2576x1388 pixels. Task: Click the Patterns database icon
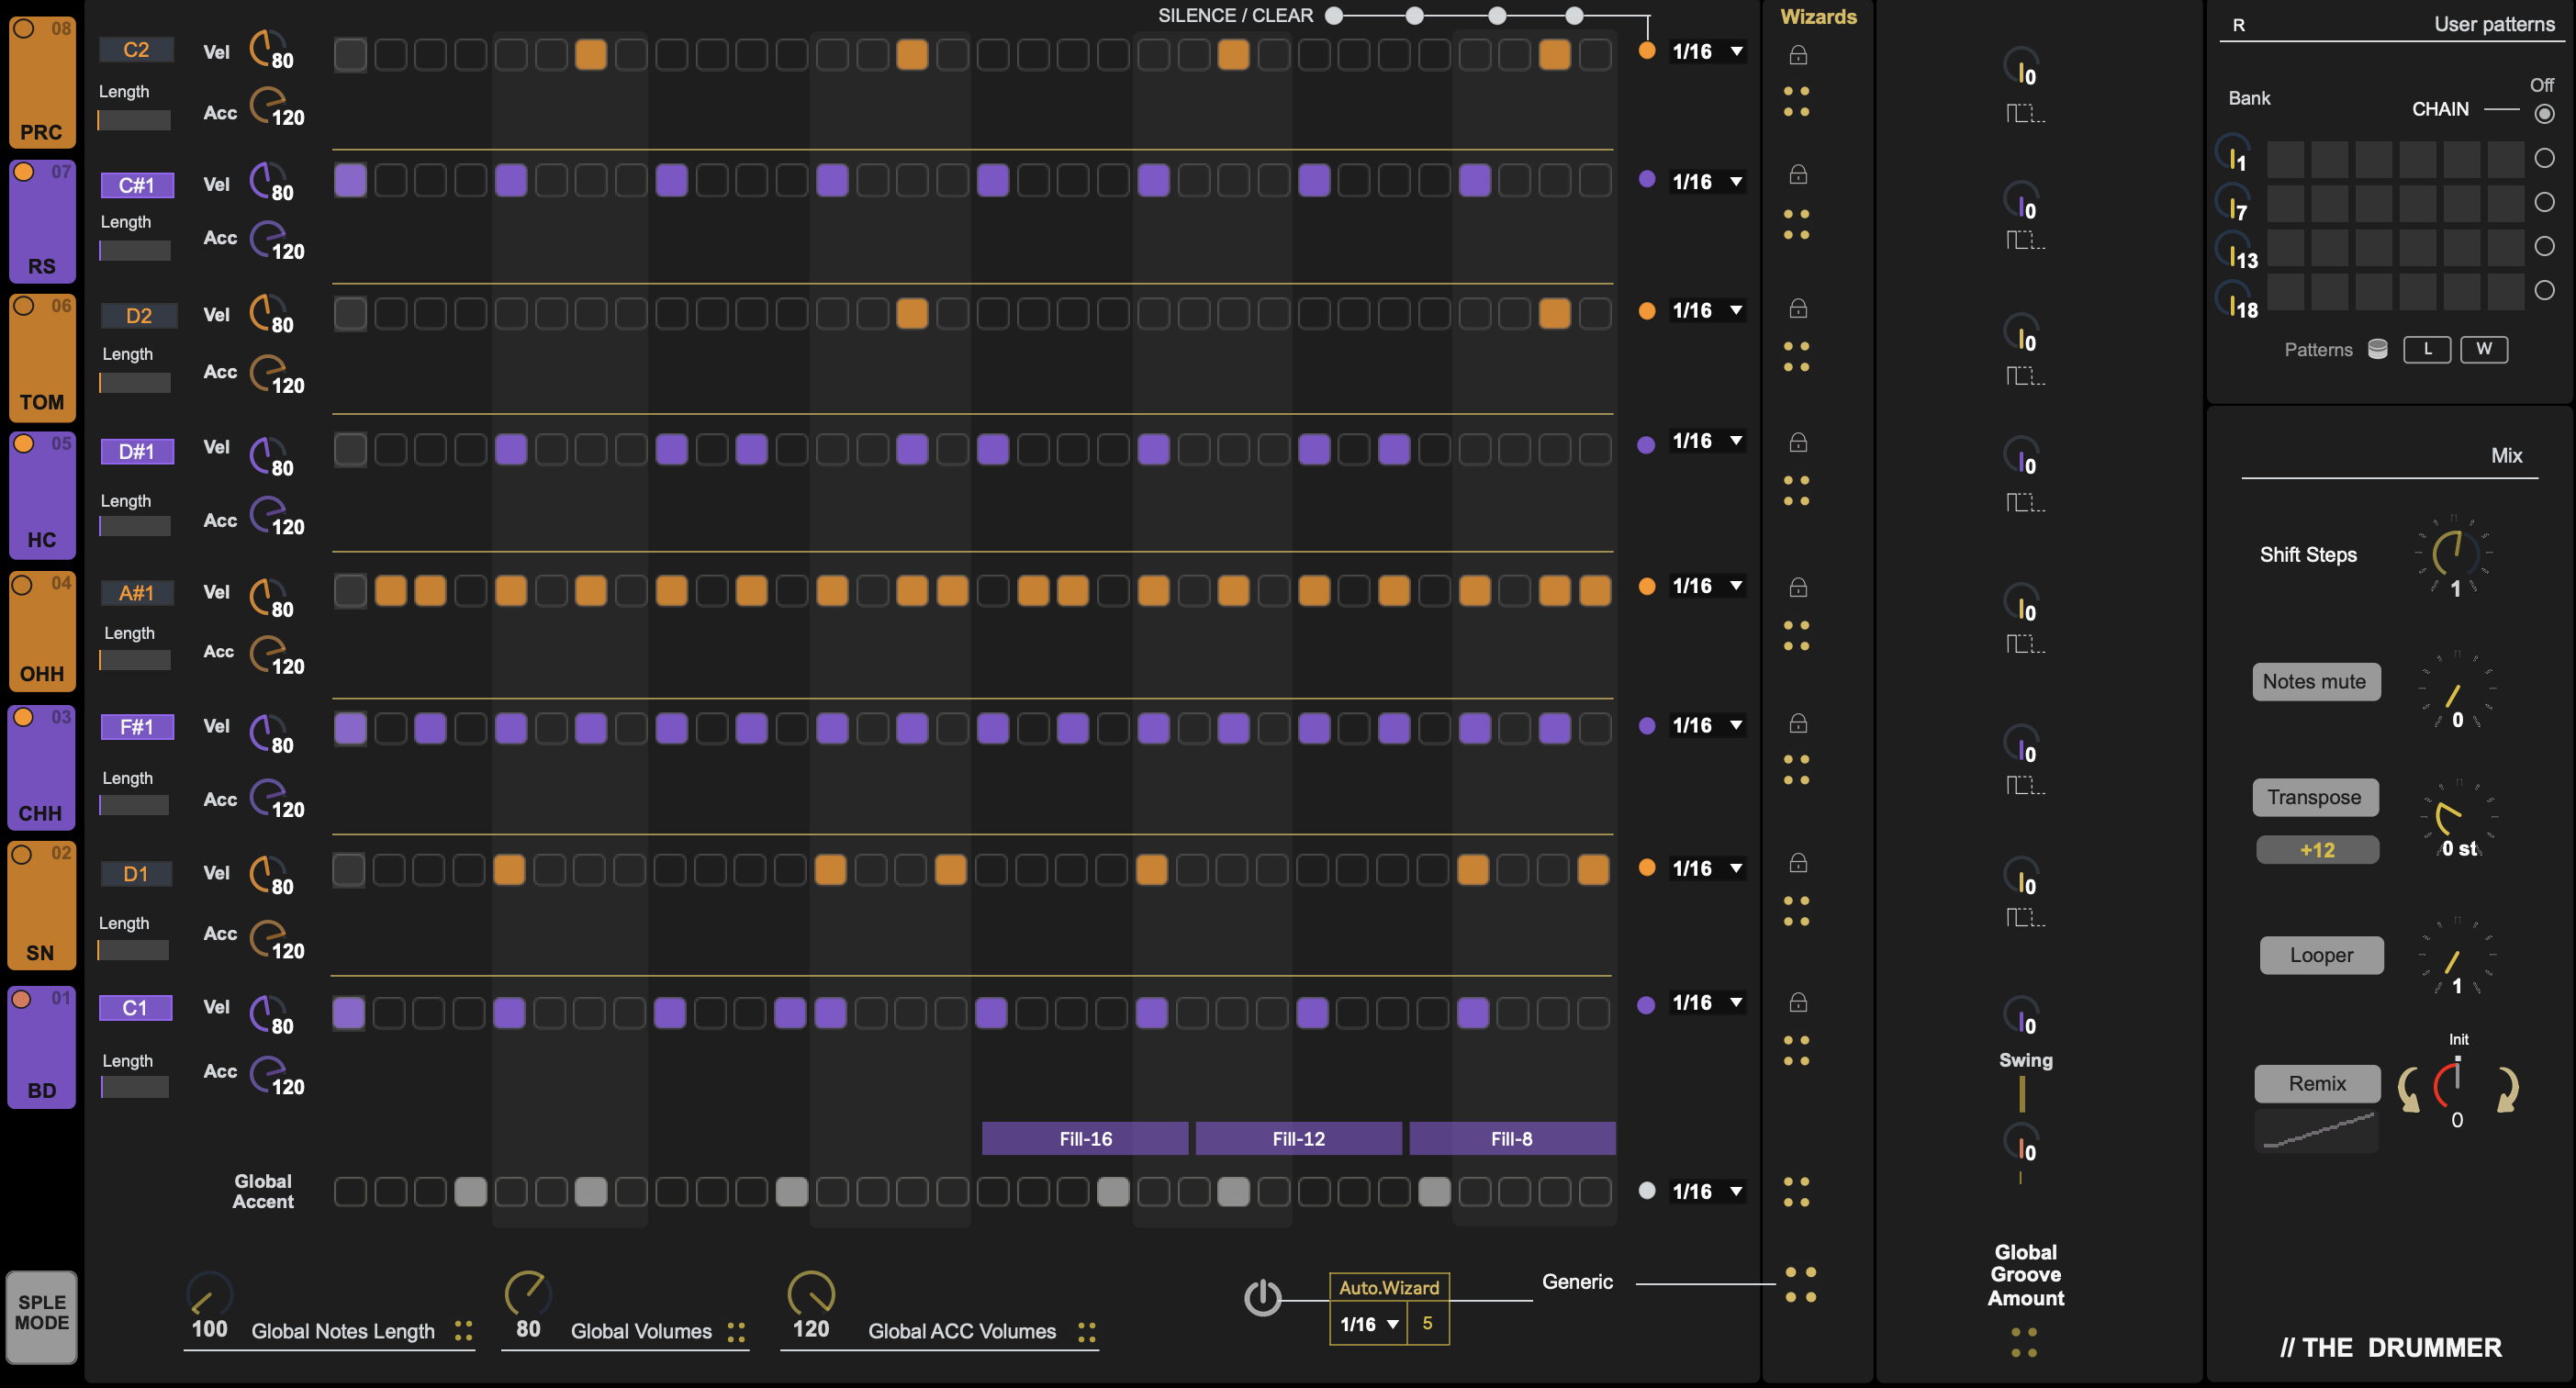click(2378, 349)
